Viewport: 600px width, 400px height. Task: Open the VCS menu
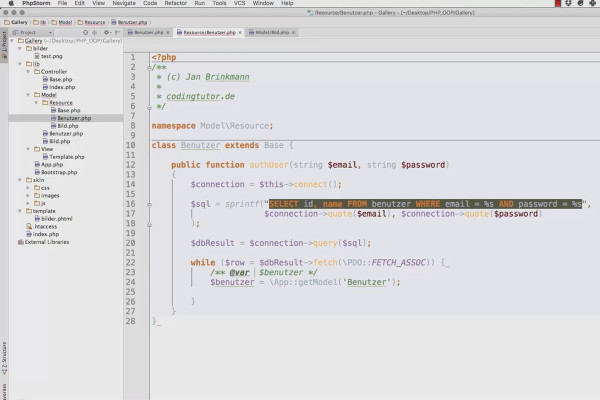(x=240, y=3)
